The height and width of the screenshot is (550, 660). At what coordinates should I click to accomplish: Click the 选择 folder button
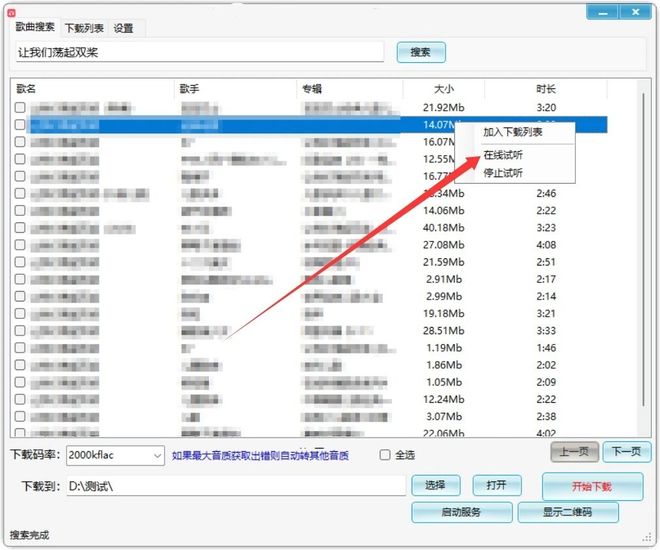(436, 486)
